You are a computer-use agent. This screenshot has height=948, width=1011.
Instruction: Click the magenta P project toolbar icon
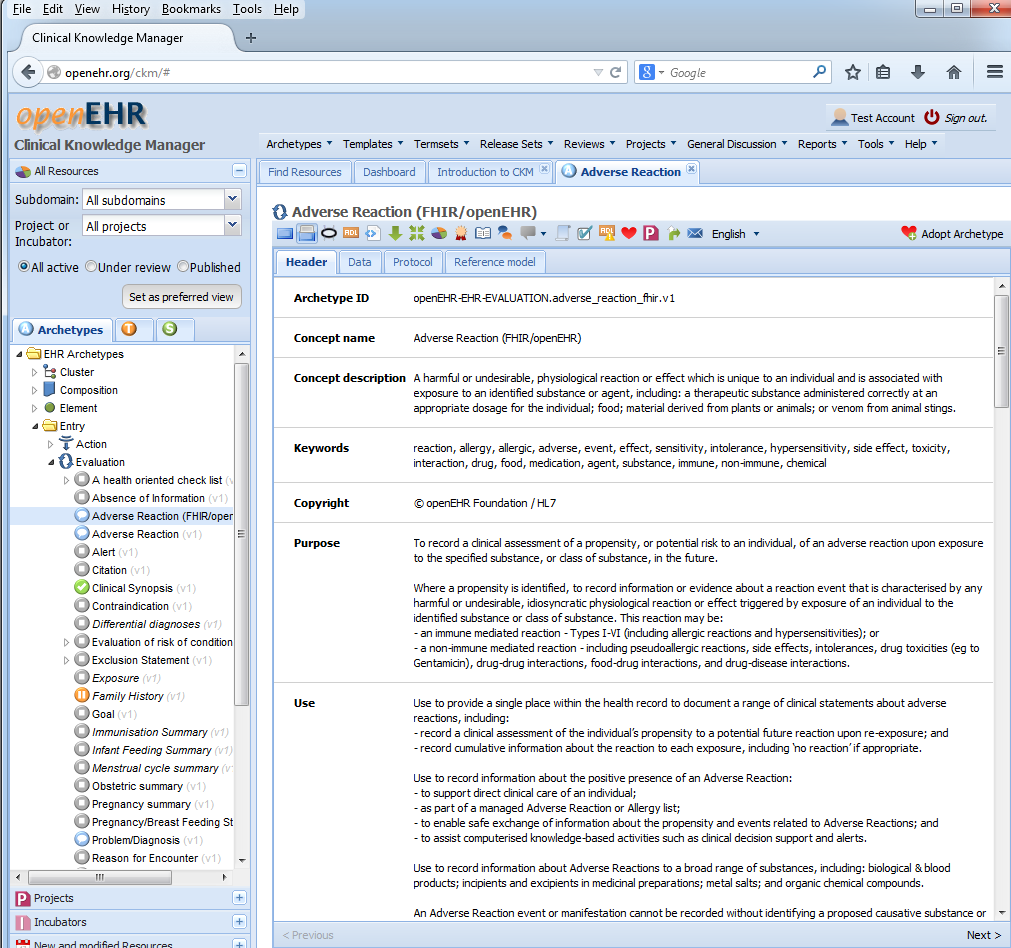coord(651,233)
